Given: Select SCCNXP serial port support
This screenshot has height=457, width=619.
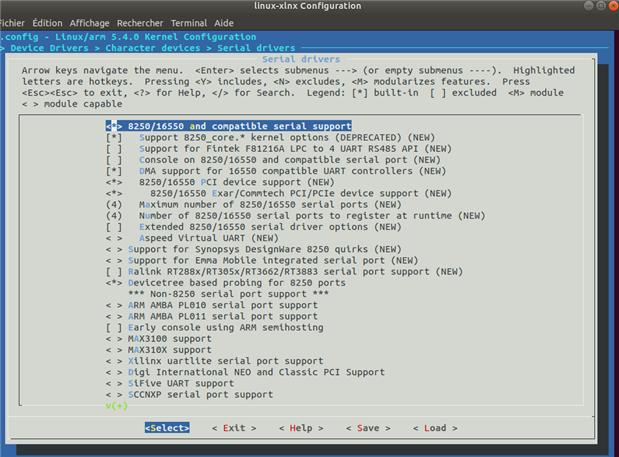Looking at the screenshot, I should [189, 394].
